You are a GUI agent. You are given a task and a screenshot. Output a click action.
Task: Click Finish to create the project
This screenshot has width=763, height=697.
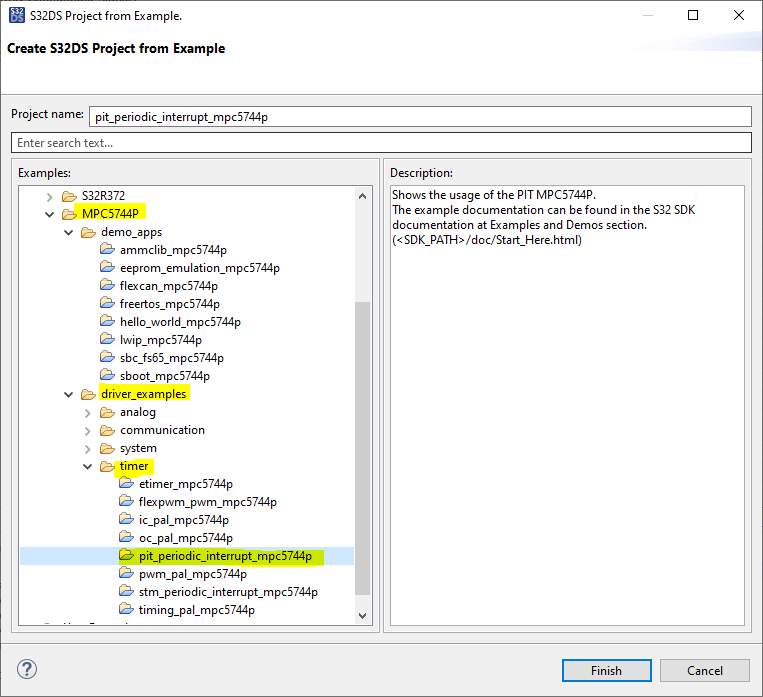click(x=606, y=671)
